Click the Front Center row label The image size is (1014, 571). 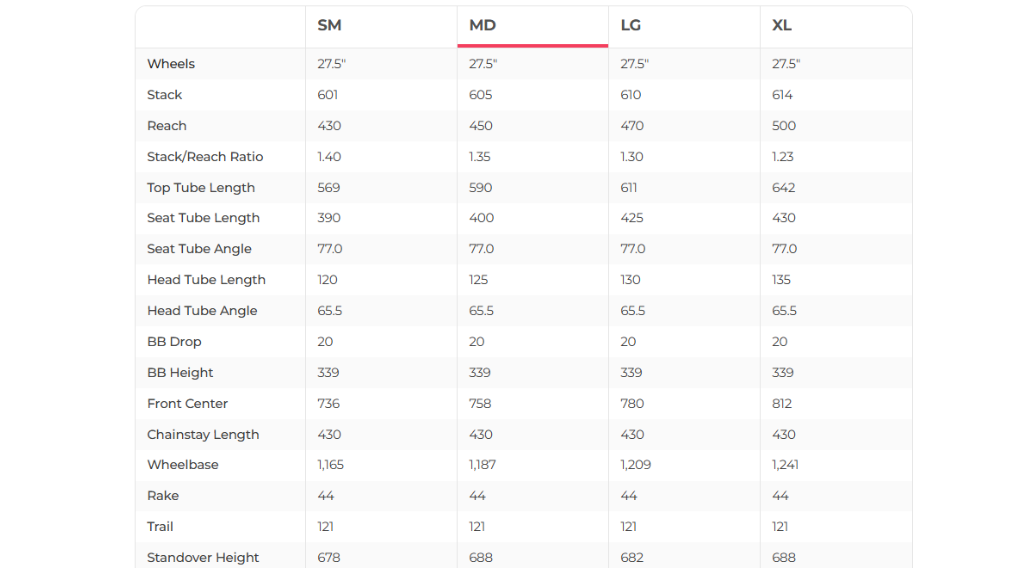click(187, 404)
